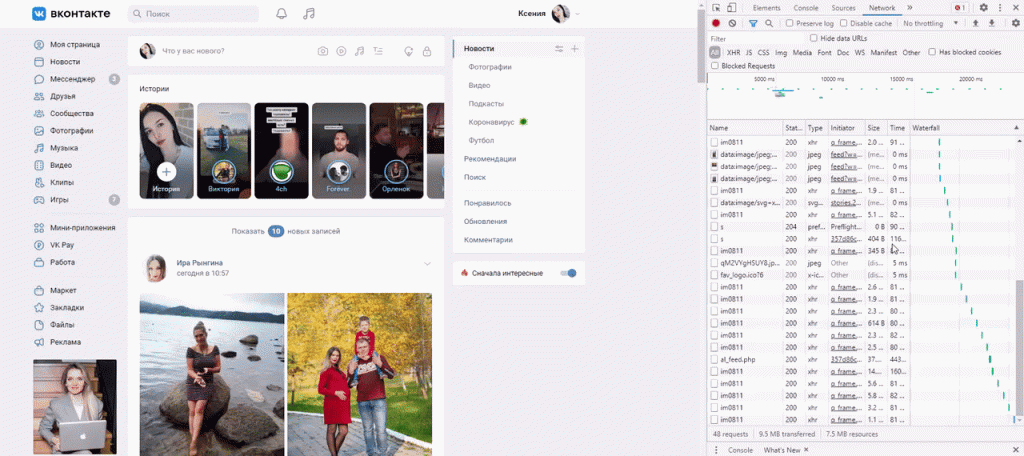Screen dimensions: 1024x456
Task: Open the music player note icon in header
Action: pos(309,14)
